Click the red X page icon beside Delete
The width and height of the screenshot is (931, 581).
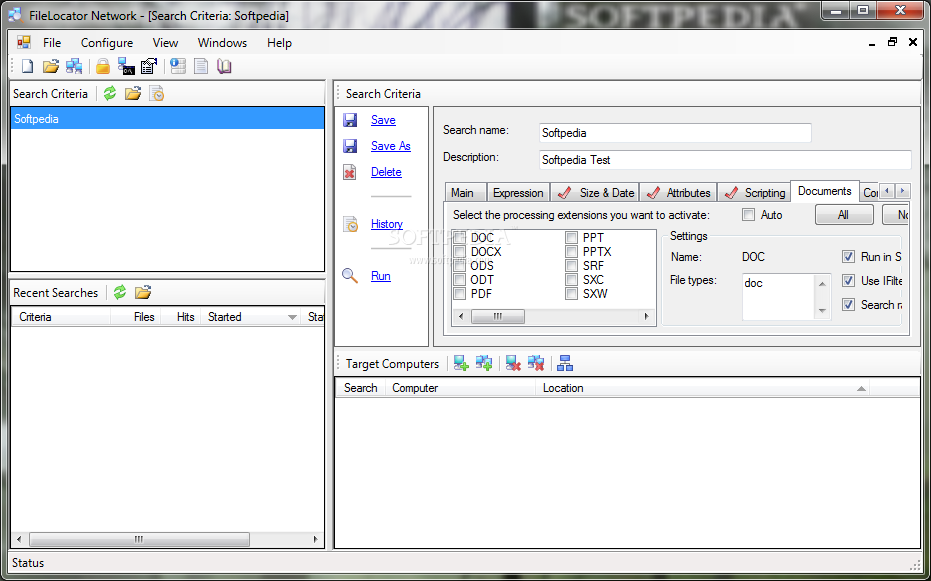coord(350,172)
